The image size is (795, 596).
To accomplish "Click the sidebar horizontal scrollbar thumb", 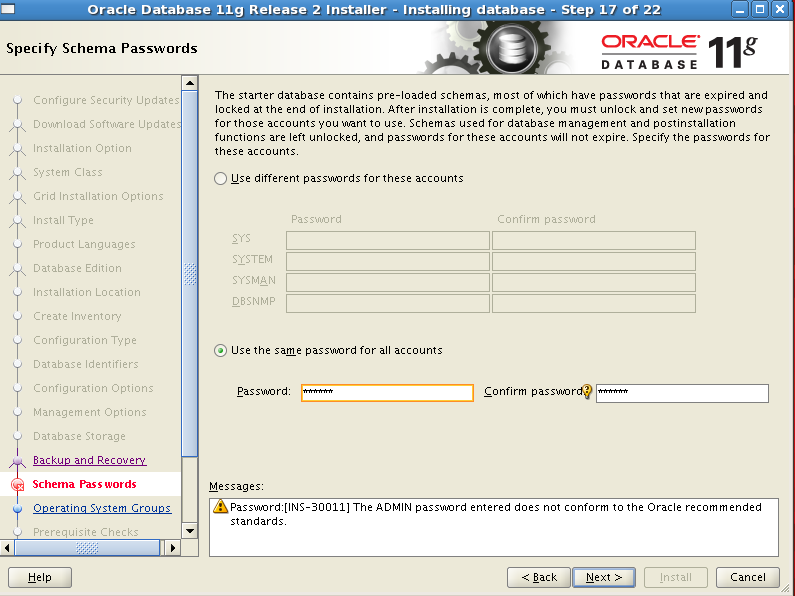I will point(87,548).
